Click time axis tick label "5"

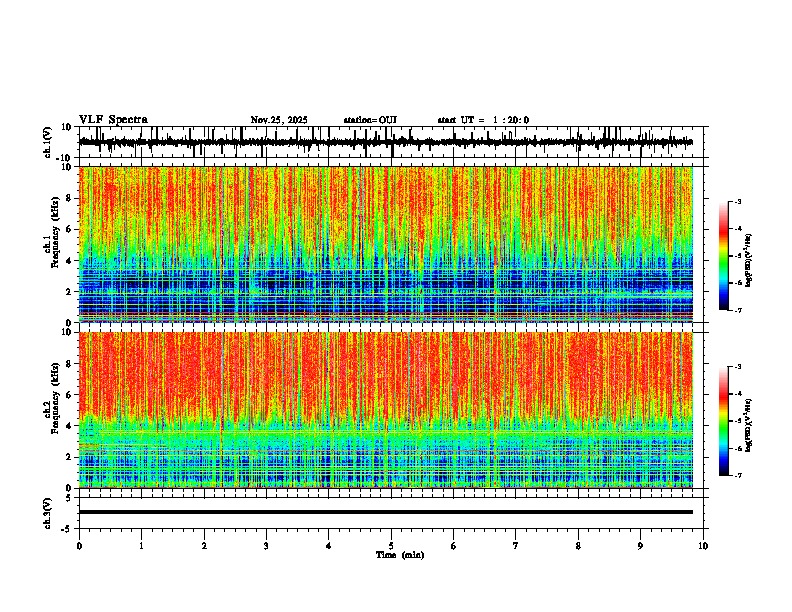point(391,546)
